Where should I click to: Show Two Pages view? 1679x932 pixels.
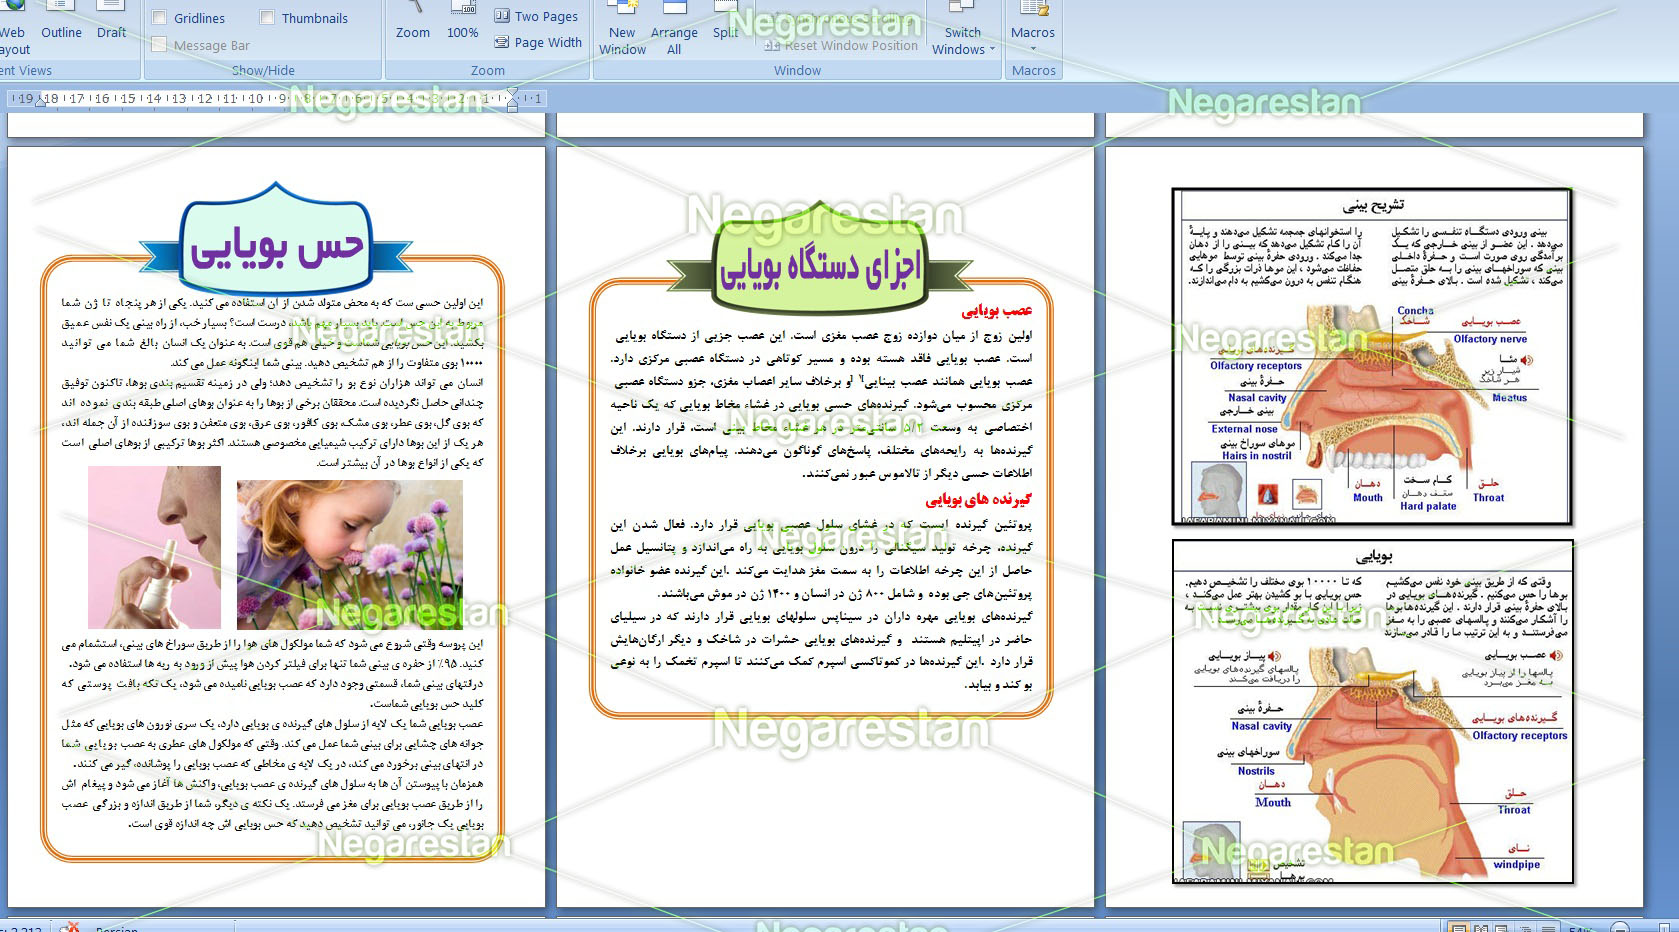click(537, 16)
